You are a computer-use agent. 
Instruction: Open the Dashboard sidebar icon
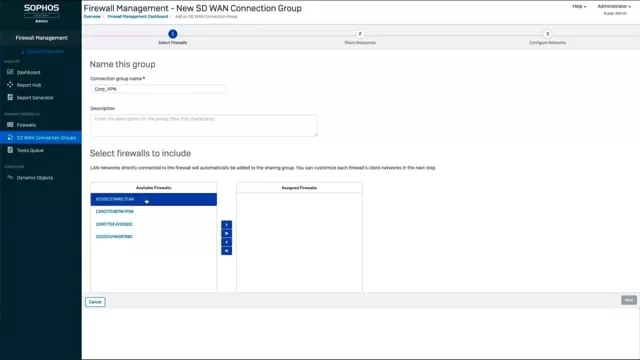pyautogui.click(x=10, y=72)
